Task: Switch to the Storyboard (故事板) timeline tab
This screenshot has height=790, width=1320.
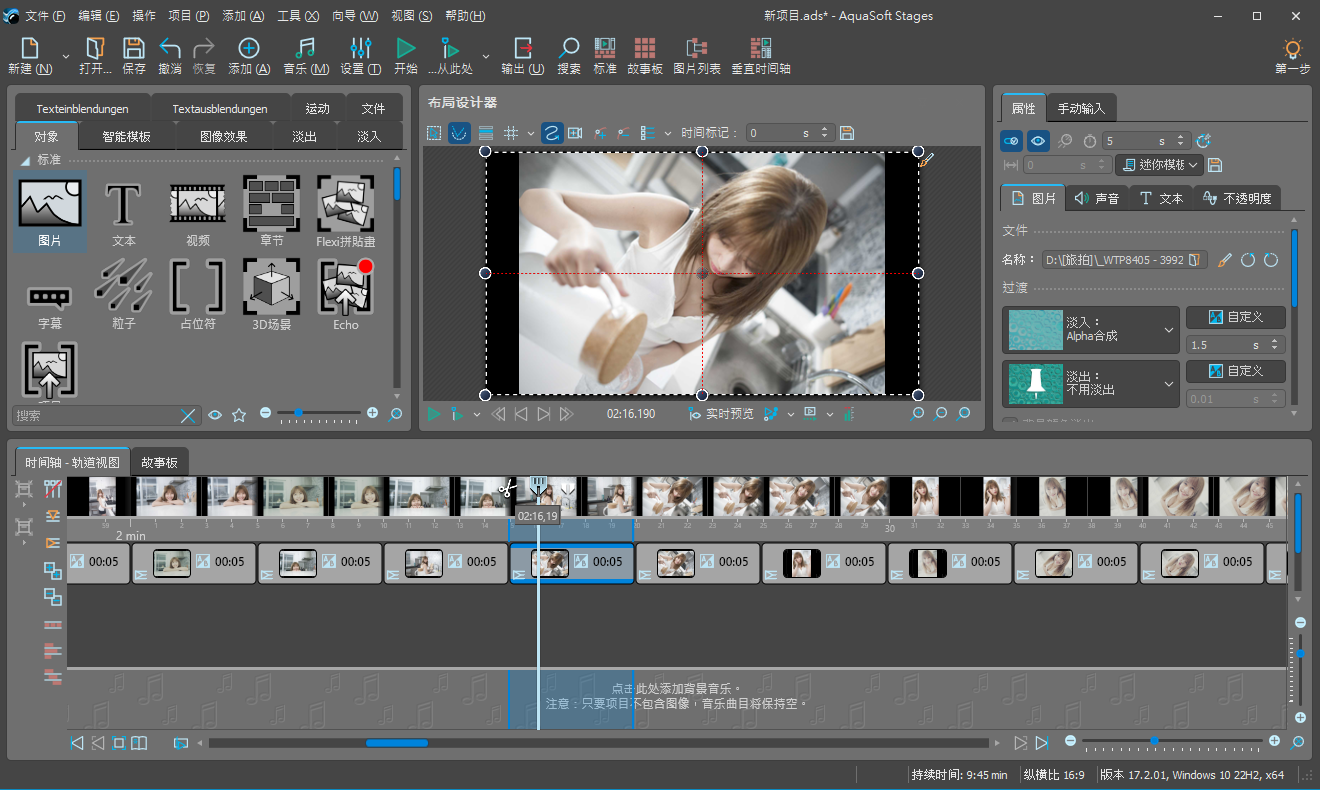Action: pyautogui.click(x=159, y=463)
